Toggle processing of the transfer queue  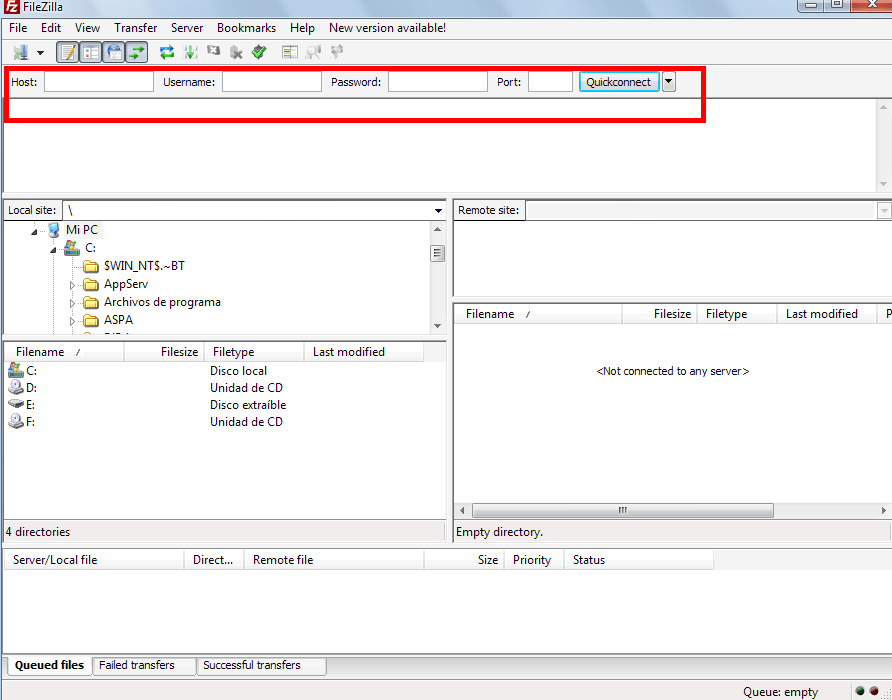point(191,52)
